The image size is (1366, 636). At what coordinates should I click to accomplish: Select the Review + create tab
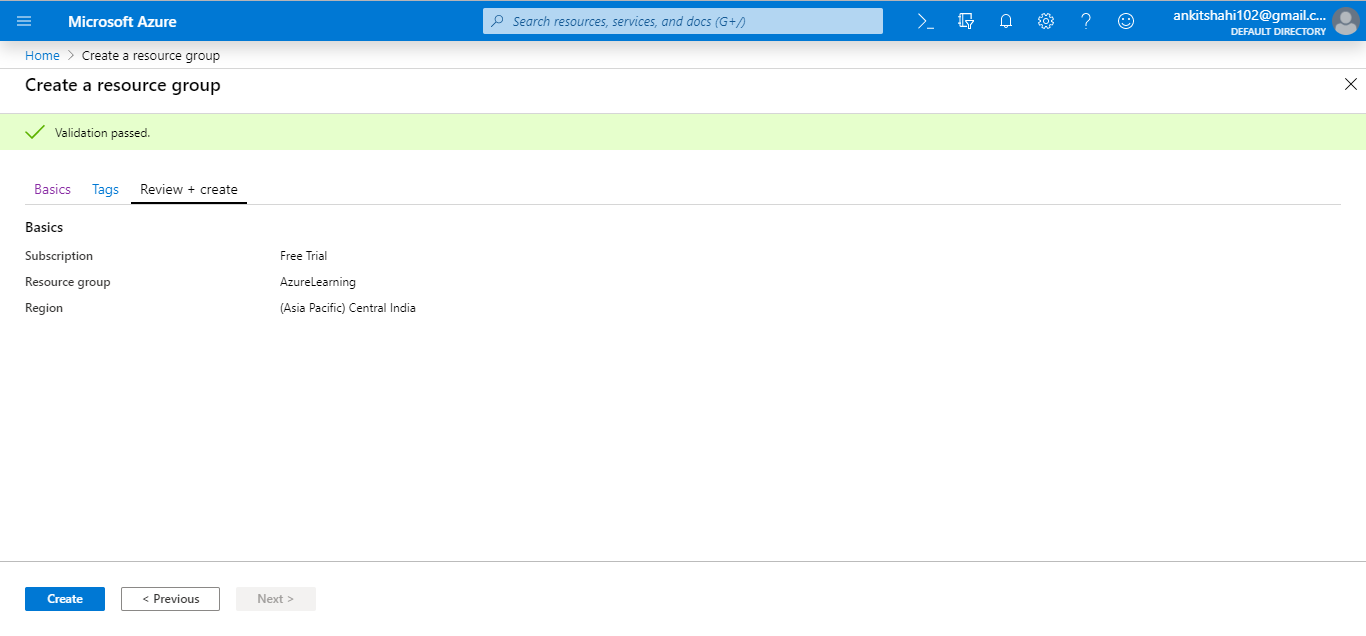pos(188,189)
